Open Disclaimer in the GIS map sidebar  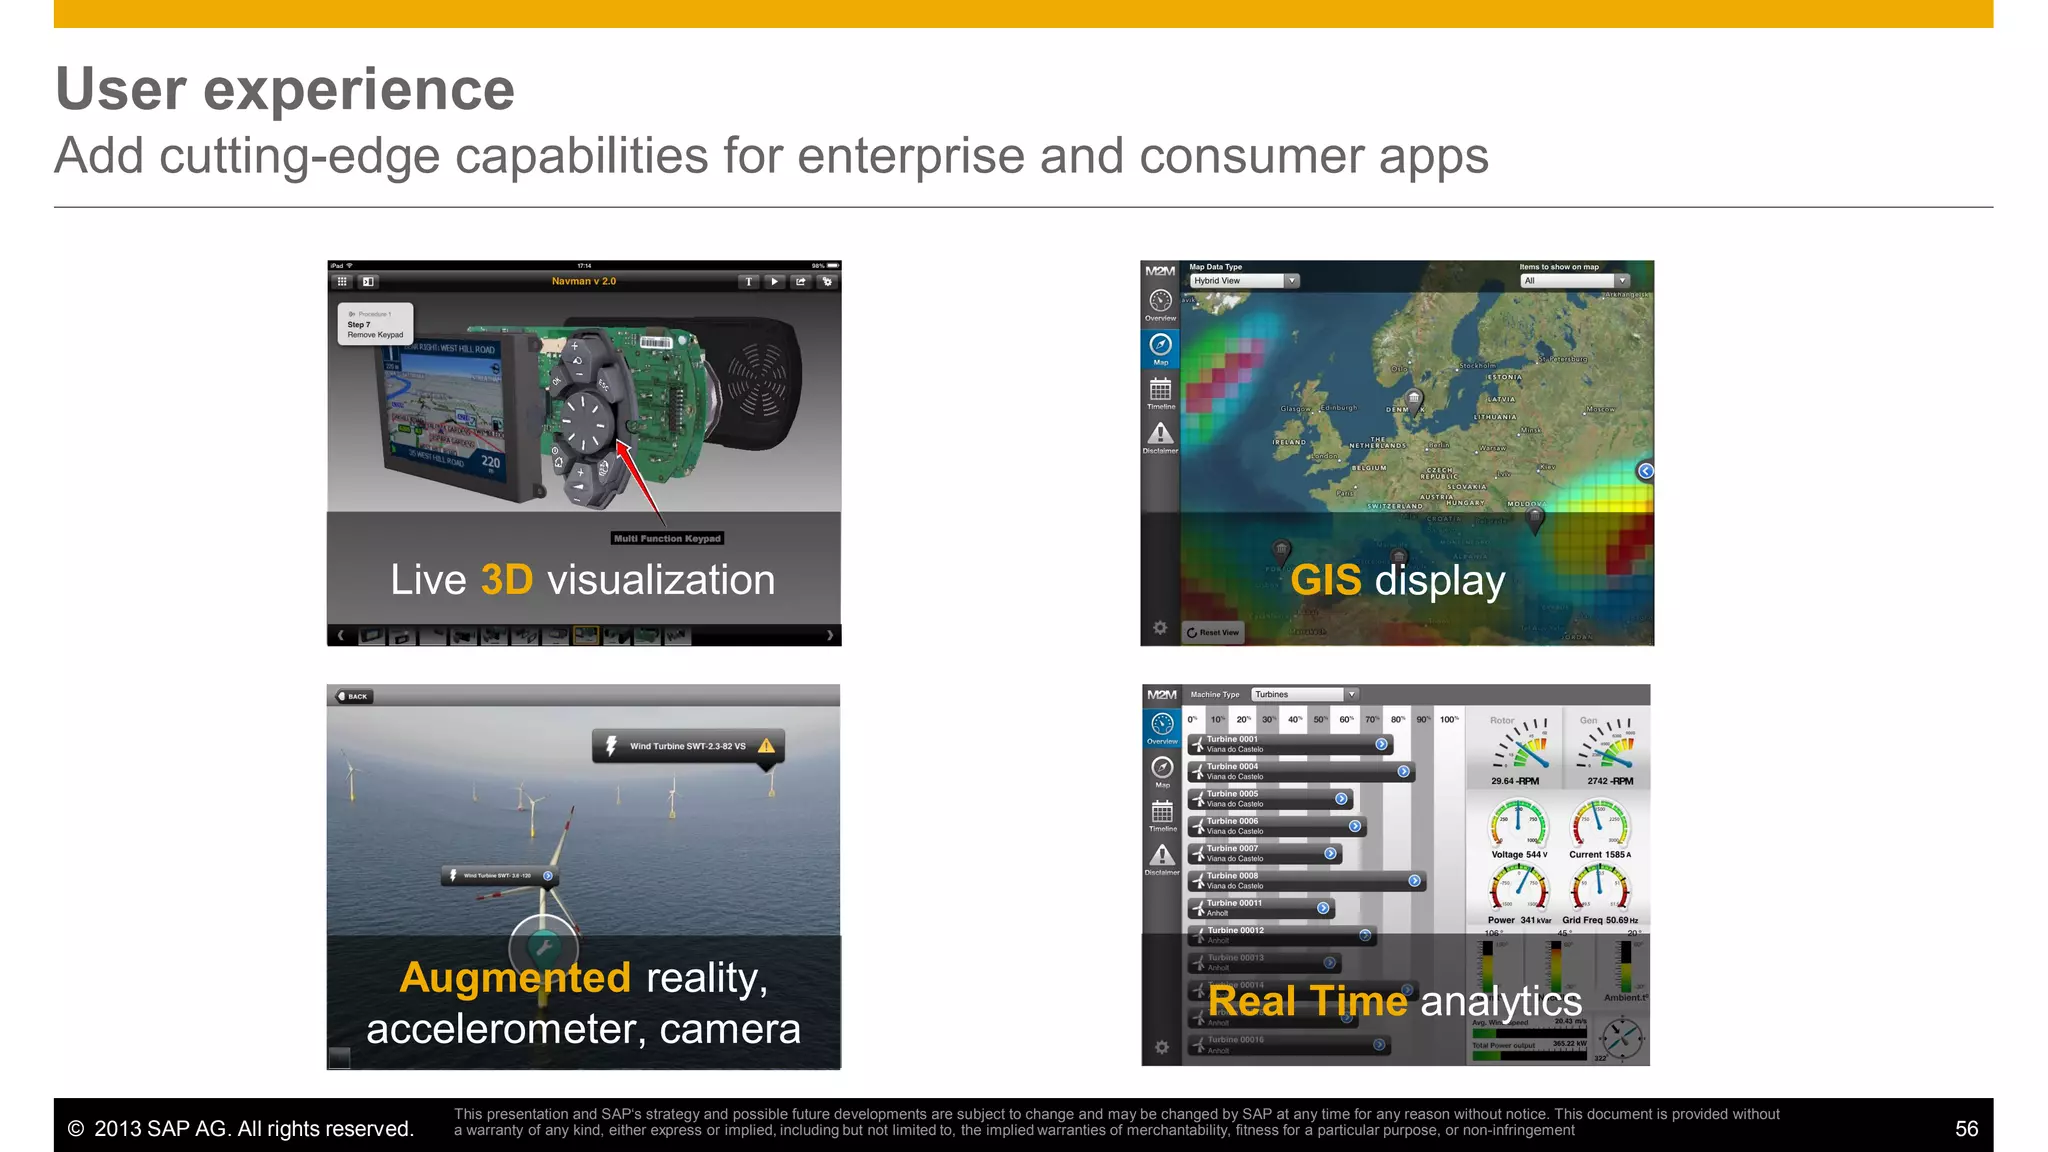coord(1160,438)
